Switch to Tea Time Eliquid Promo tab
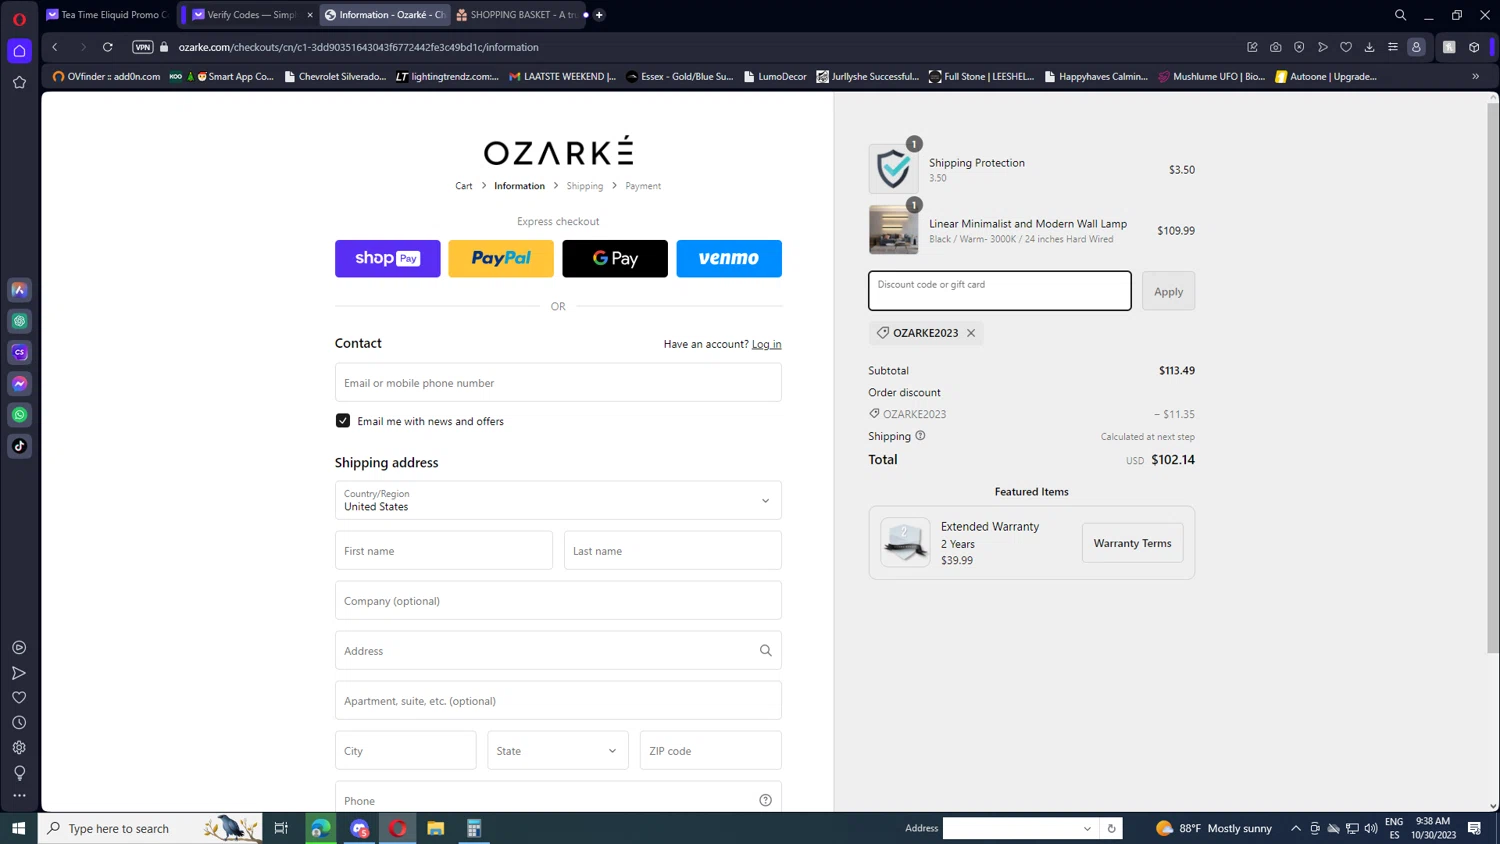The height and width of the screenshot is (844, 1500). (x=107, y=15)
